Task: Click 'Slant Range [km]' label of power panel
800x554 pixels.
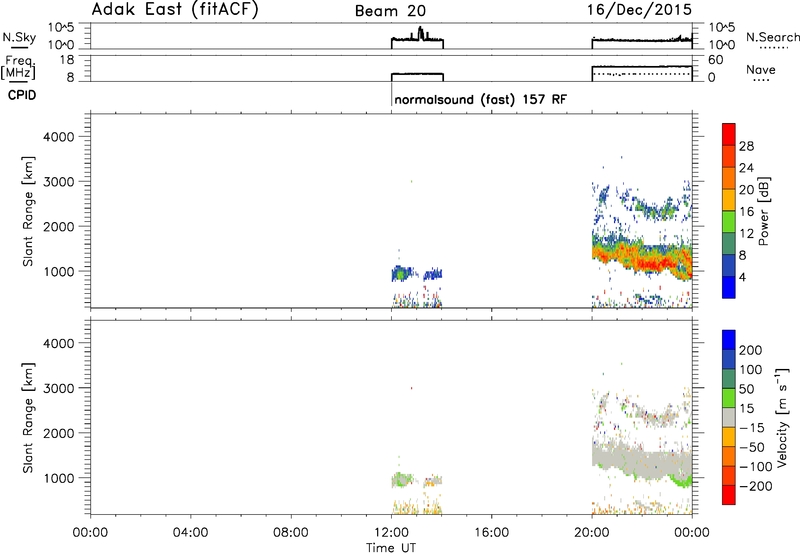Action: click(28, 211)
